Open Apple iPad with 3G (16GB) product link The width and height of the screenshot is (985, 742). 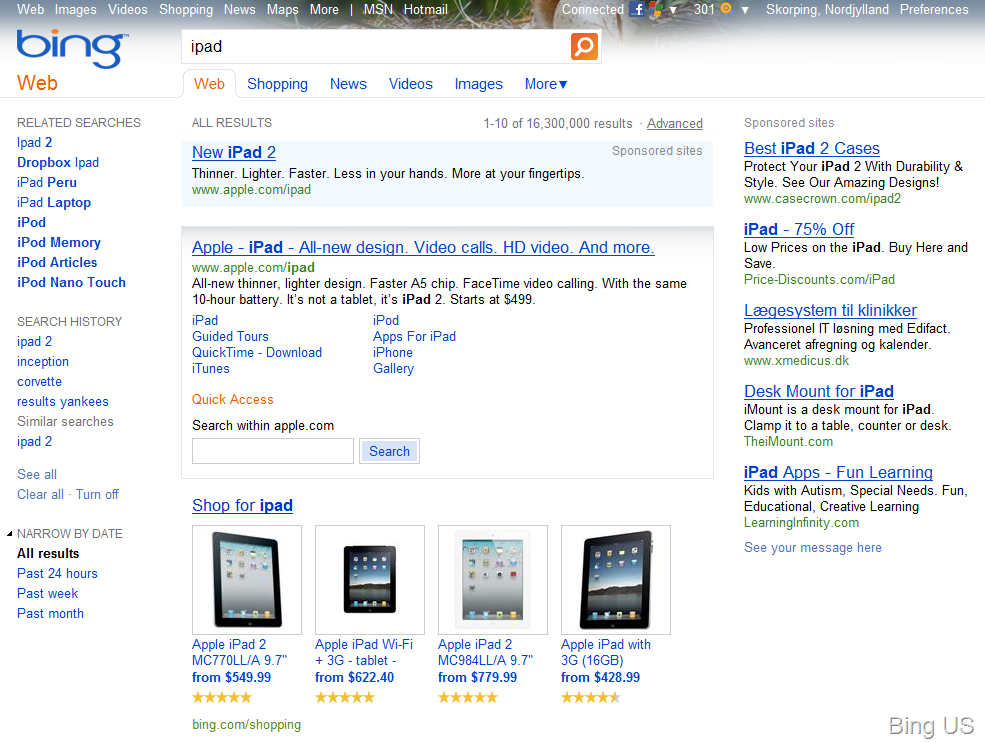(606, 652)
